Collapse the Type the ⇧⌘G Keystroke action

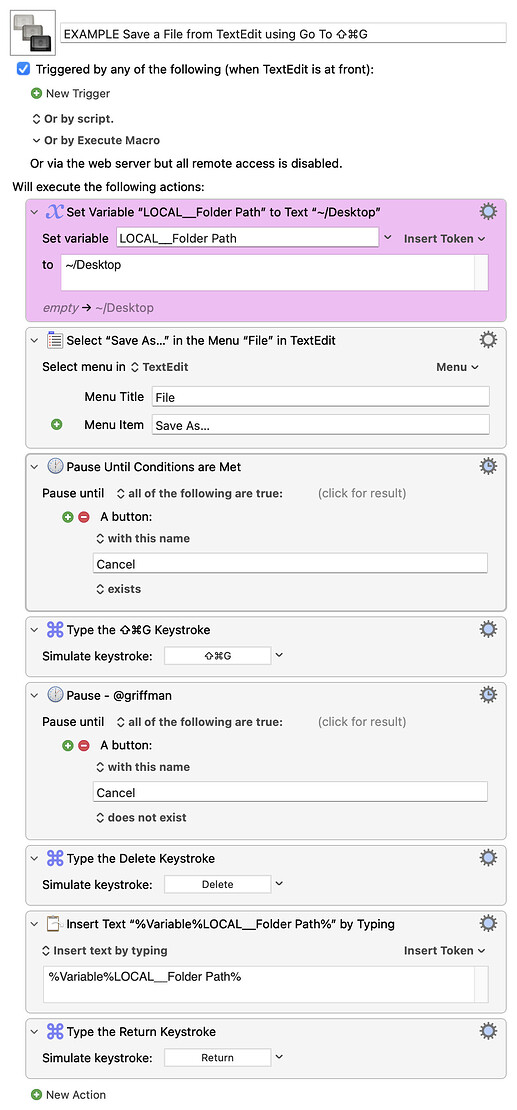click(34, 630)
